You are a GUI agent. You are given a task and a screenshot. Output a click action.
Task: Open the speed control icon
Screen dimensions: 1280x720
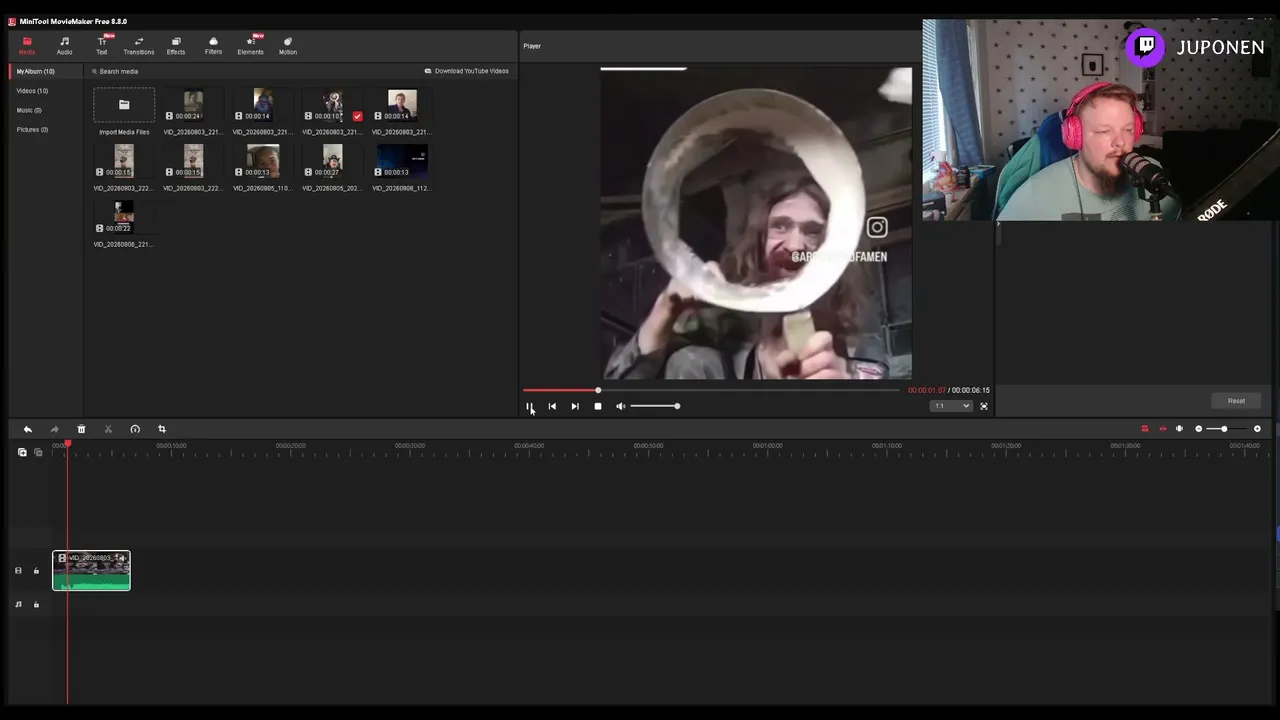click(135, 429)
